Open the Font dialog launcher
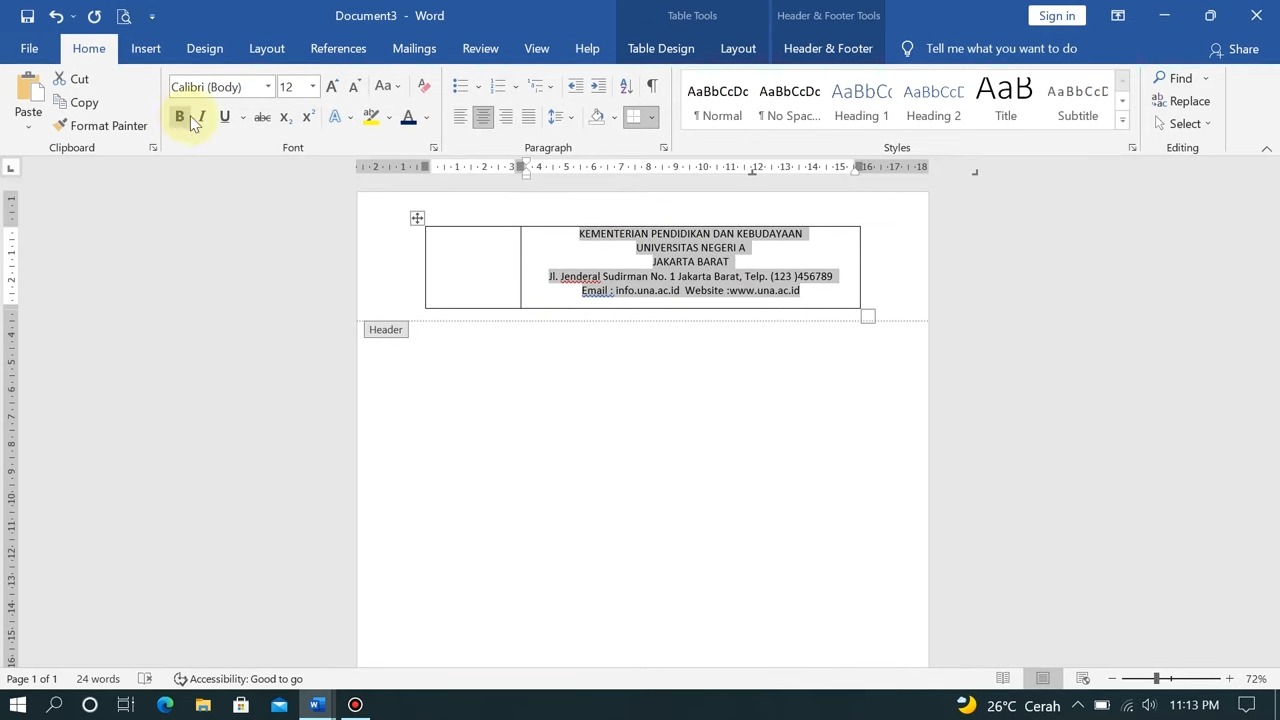 tap(433, 148)
